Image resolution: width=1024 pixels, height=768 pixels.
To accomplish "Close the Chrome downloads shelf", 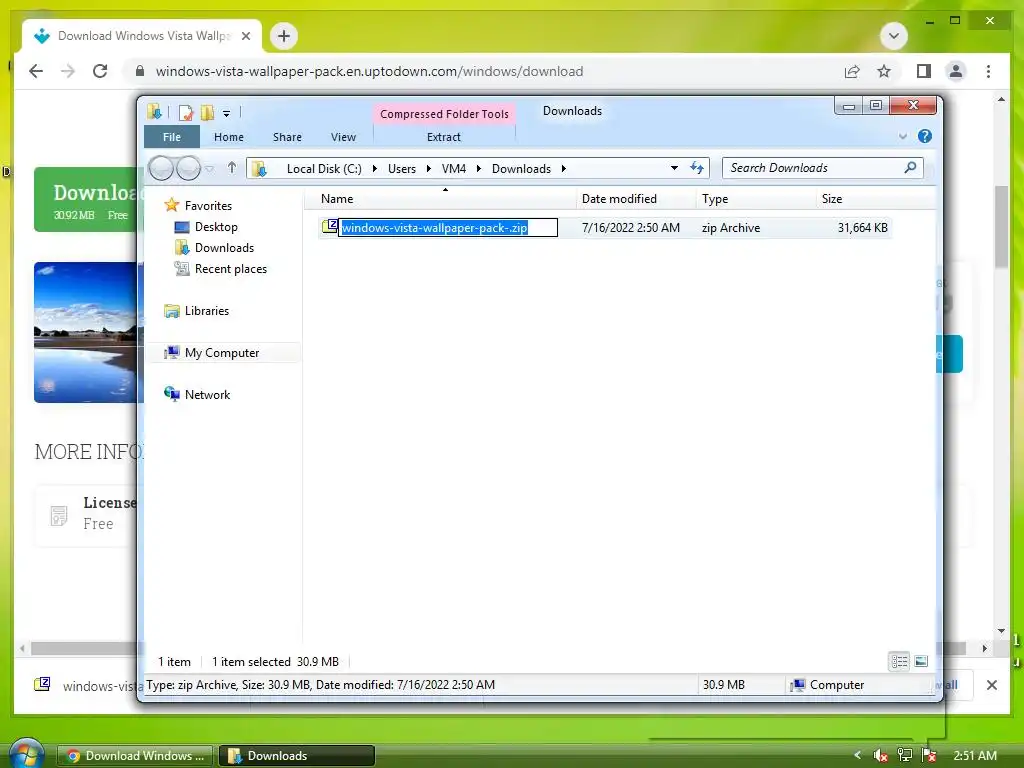I will (x=991, y=685).
